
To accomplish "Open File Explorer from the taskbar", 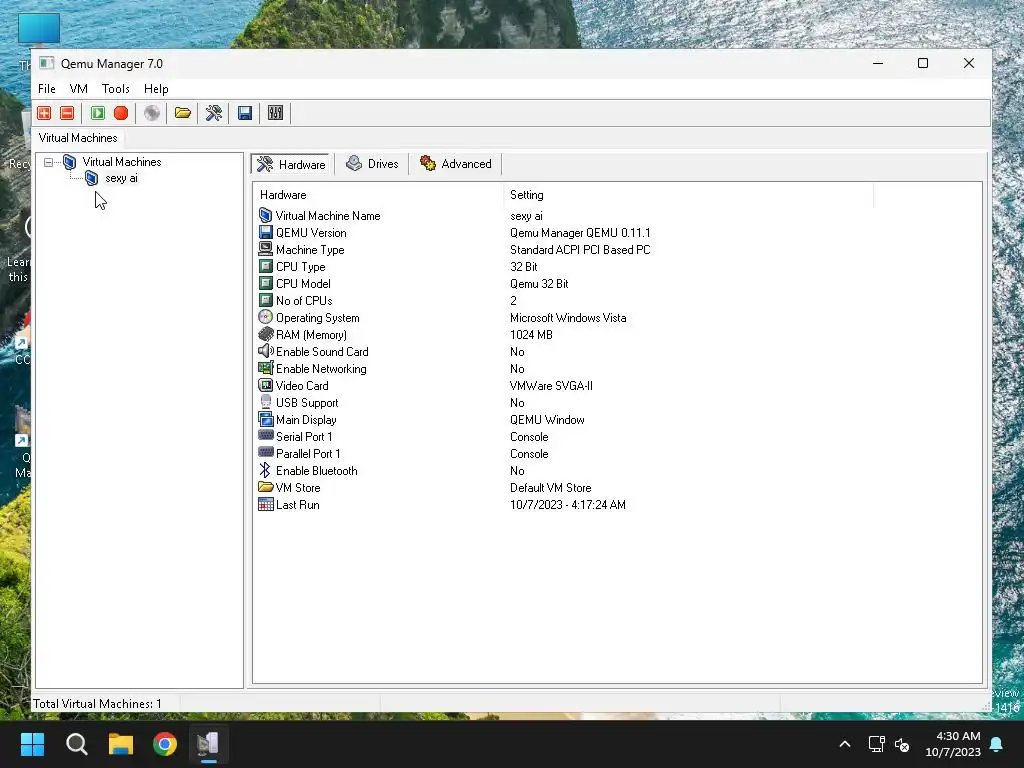I will pyautogui.click(x=121, y=744).
